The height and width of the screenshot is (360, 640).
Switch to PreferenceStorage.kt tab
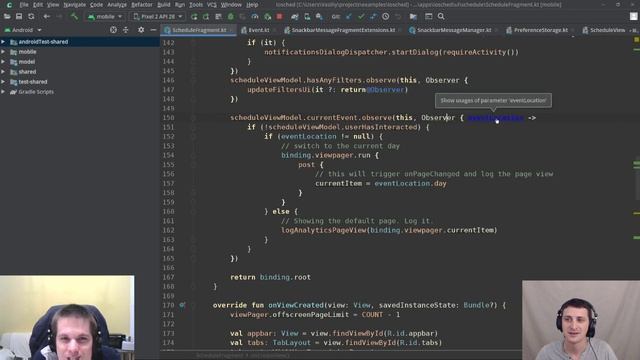(540, 30)
